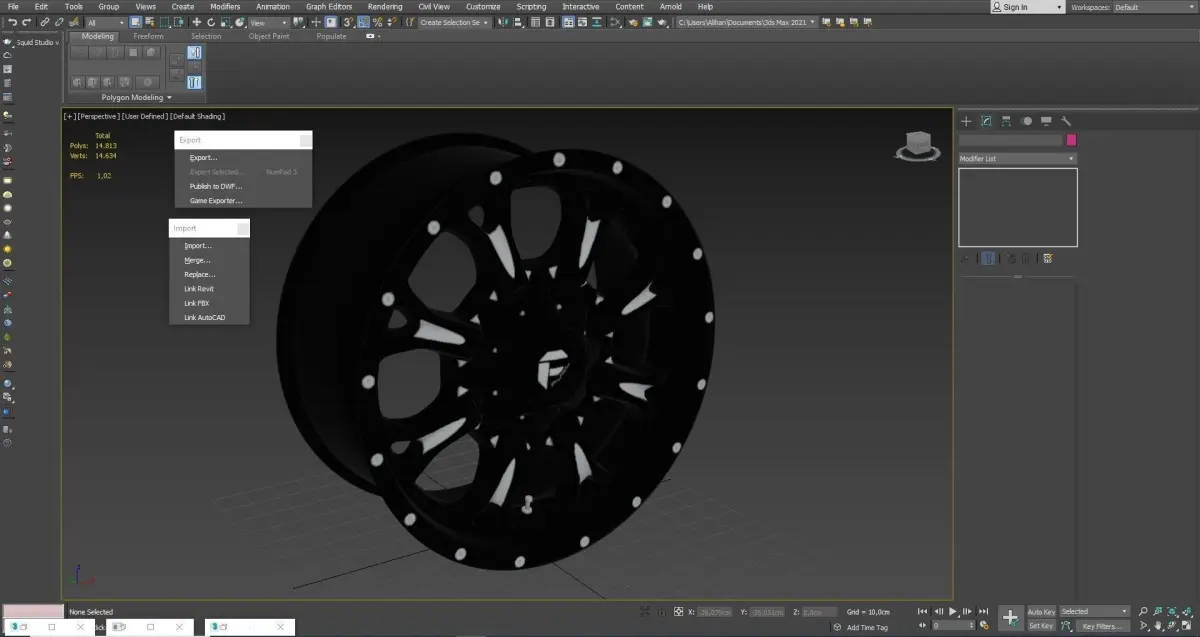Open the Workspaces Default dropdown
The width and height of the screenshot is (1200, 637).
tap(1154, 7)
